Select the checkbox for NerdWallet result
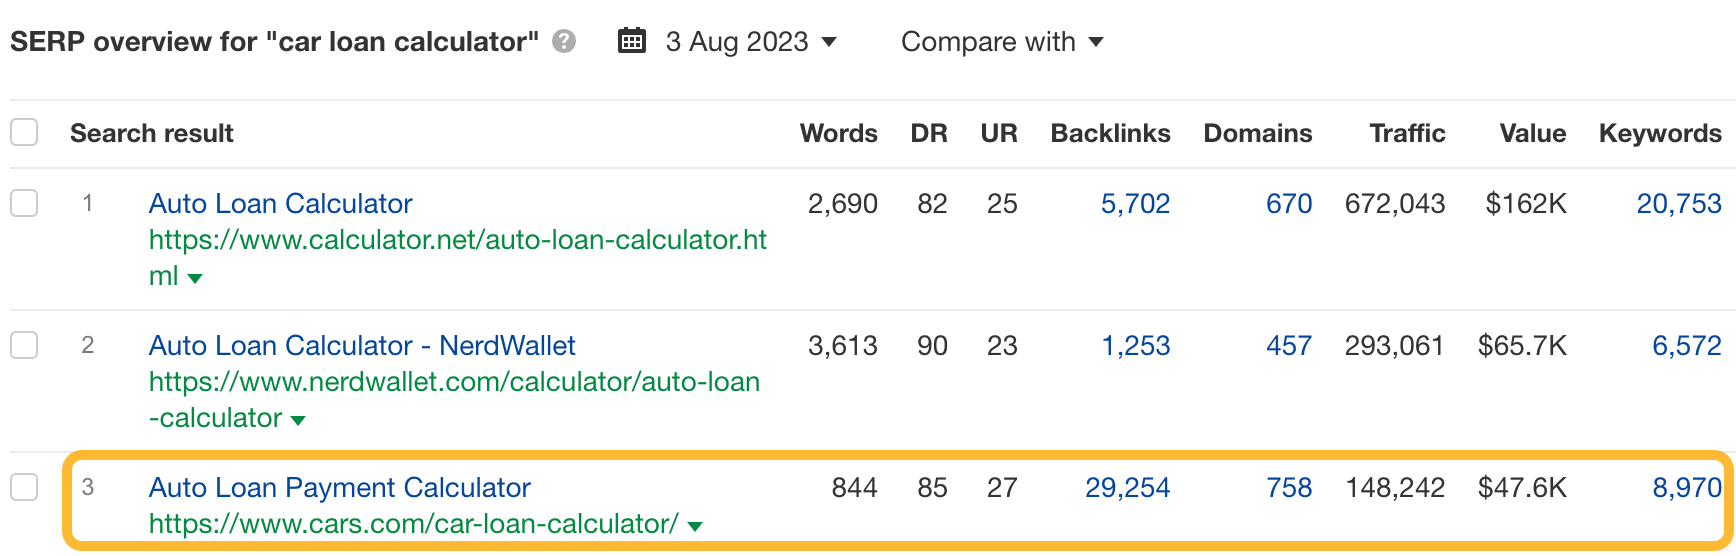This screenshot has width=1736, height=556. tap(24, 345)
